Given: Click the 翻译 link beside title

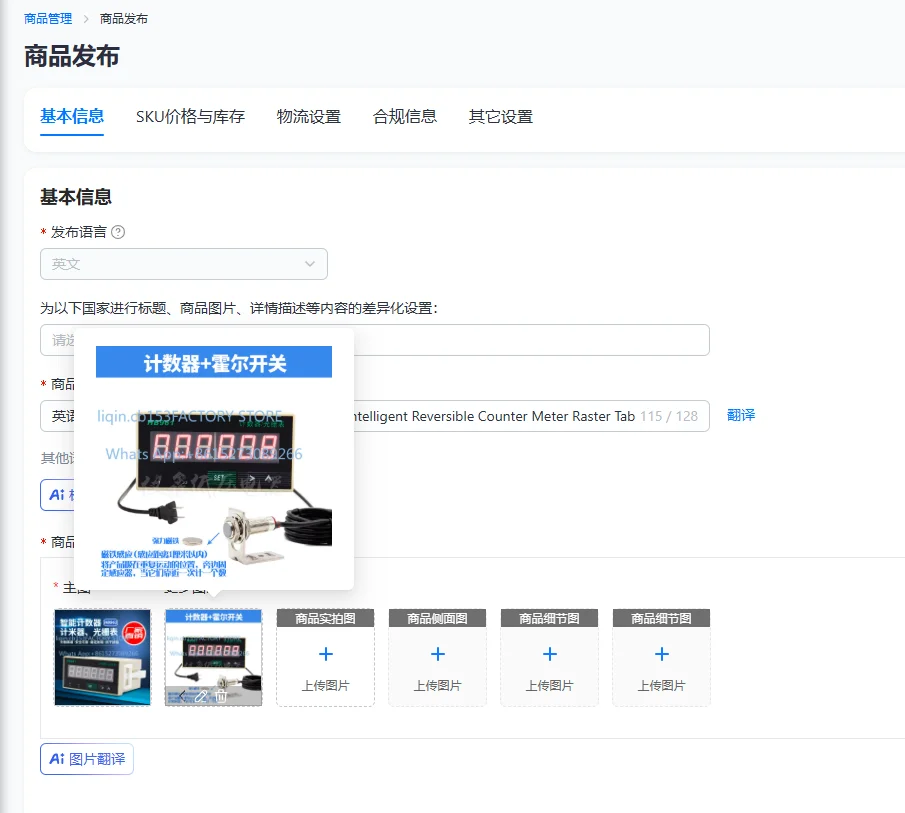Looking at the screenshot, I should [741, 415].
